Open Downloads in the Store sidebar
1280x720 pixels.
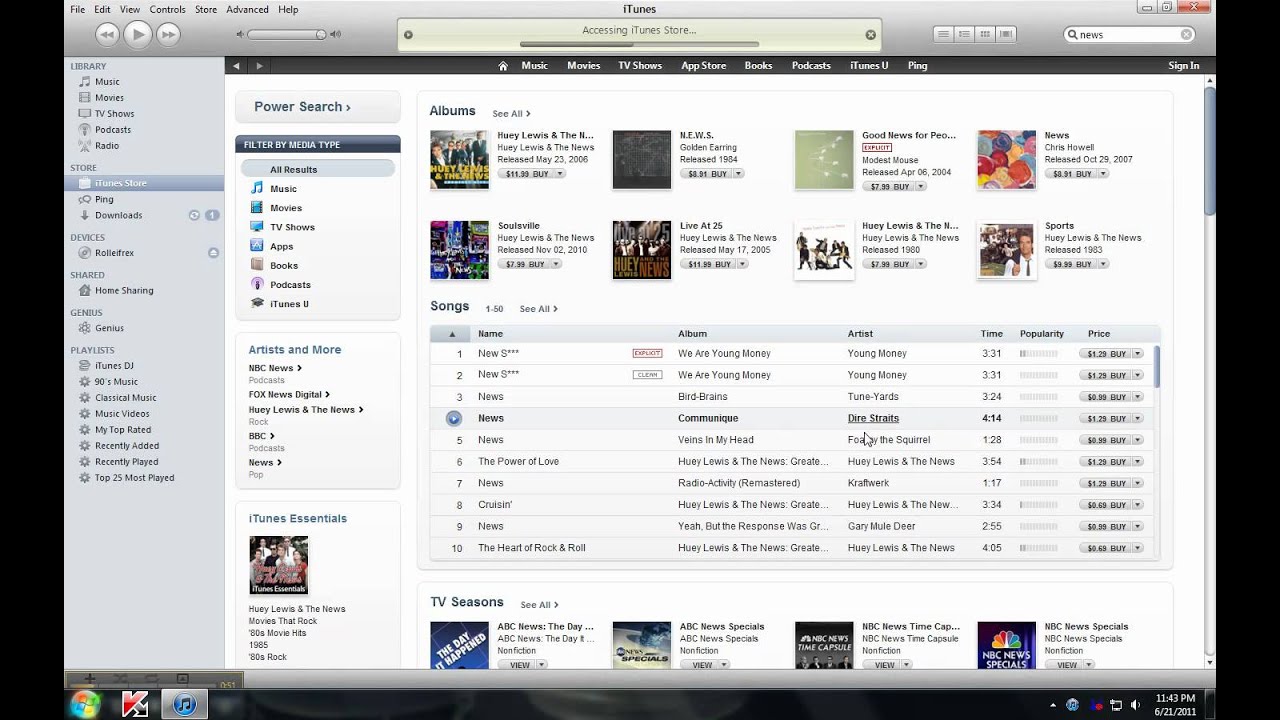(118, 215)
